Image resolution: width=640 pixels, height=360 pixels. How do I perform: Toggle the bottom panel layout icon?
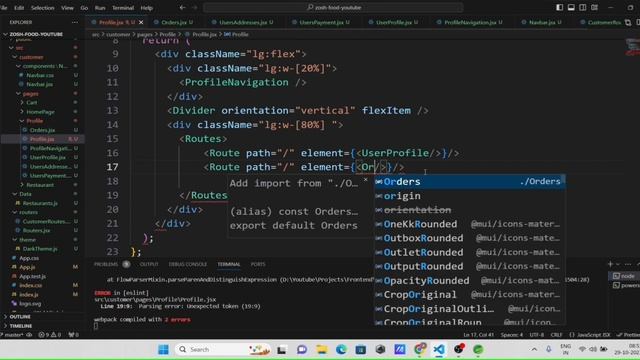pos(571,7)
